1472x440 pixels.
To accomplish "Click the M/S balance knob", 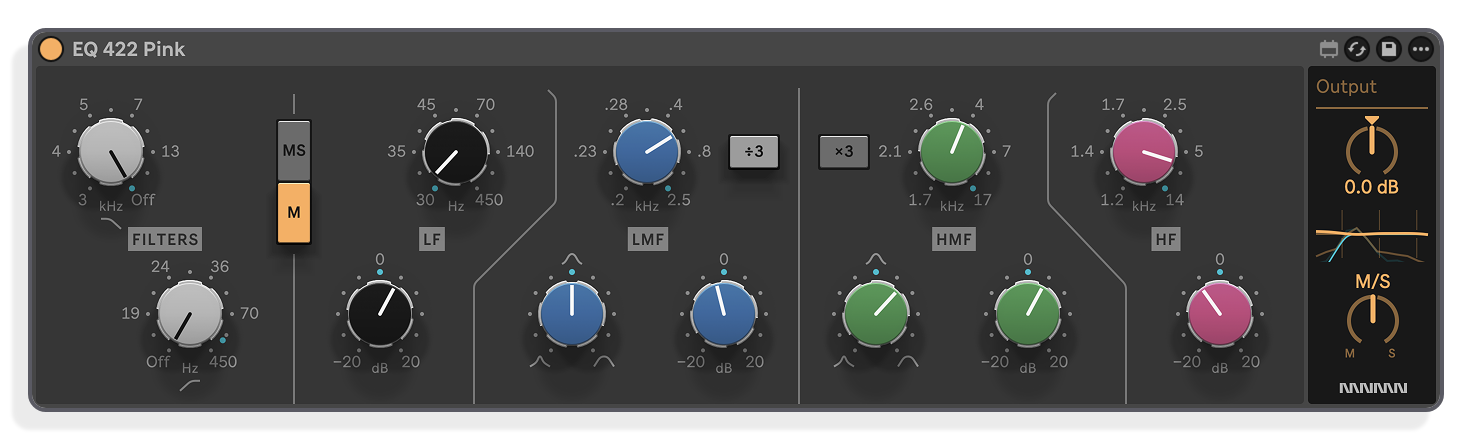I will coord(1372,319).
